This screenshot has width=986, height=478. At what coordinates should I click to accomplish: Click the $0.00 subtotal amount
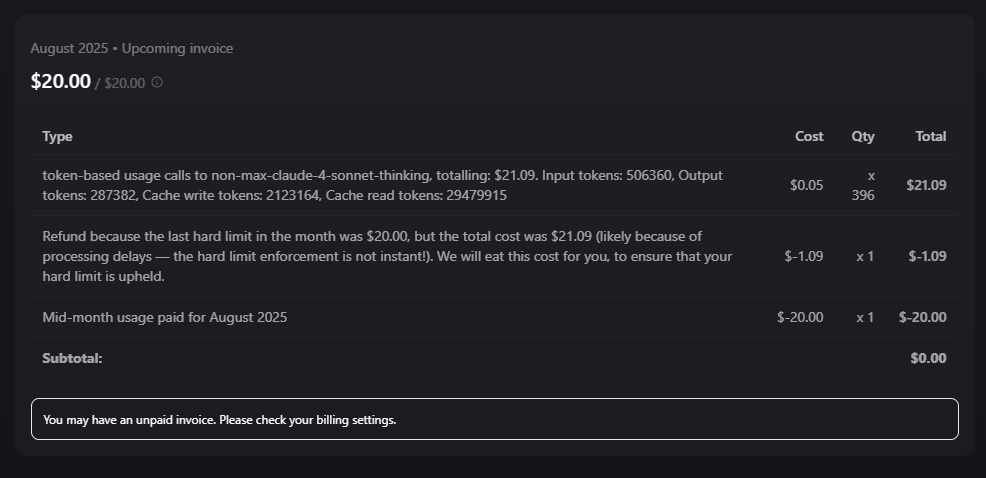[928, 358]
